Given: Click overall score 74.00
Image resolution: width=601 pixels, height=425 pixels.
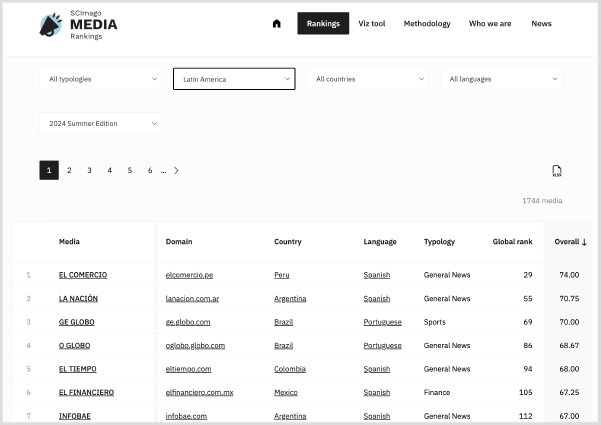Looking at the screenshot, I should (569, 275).
